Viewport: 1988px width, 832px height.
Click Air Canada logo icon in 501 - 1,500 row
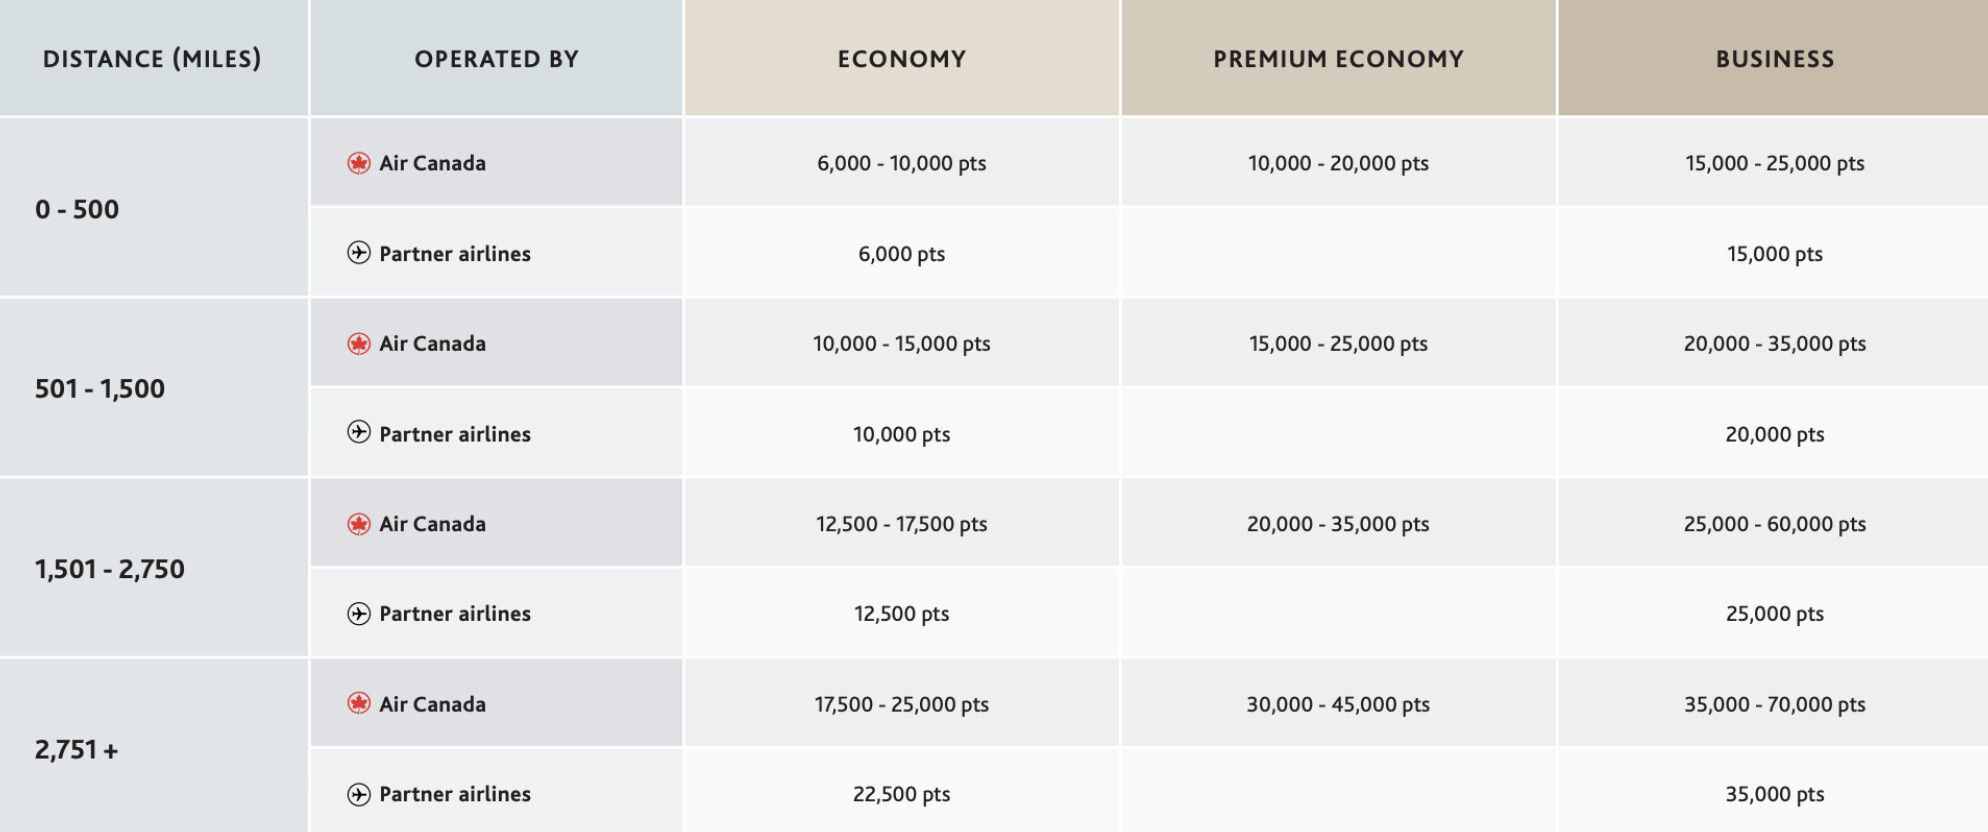click(359, 343)
